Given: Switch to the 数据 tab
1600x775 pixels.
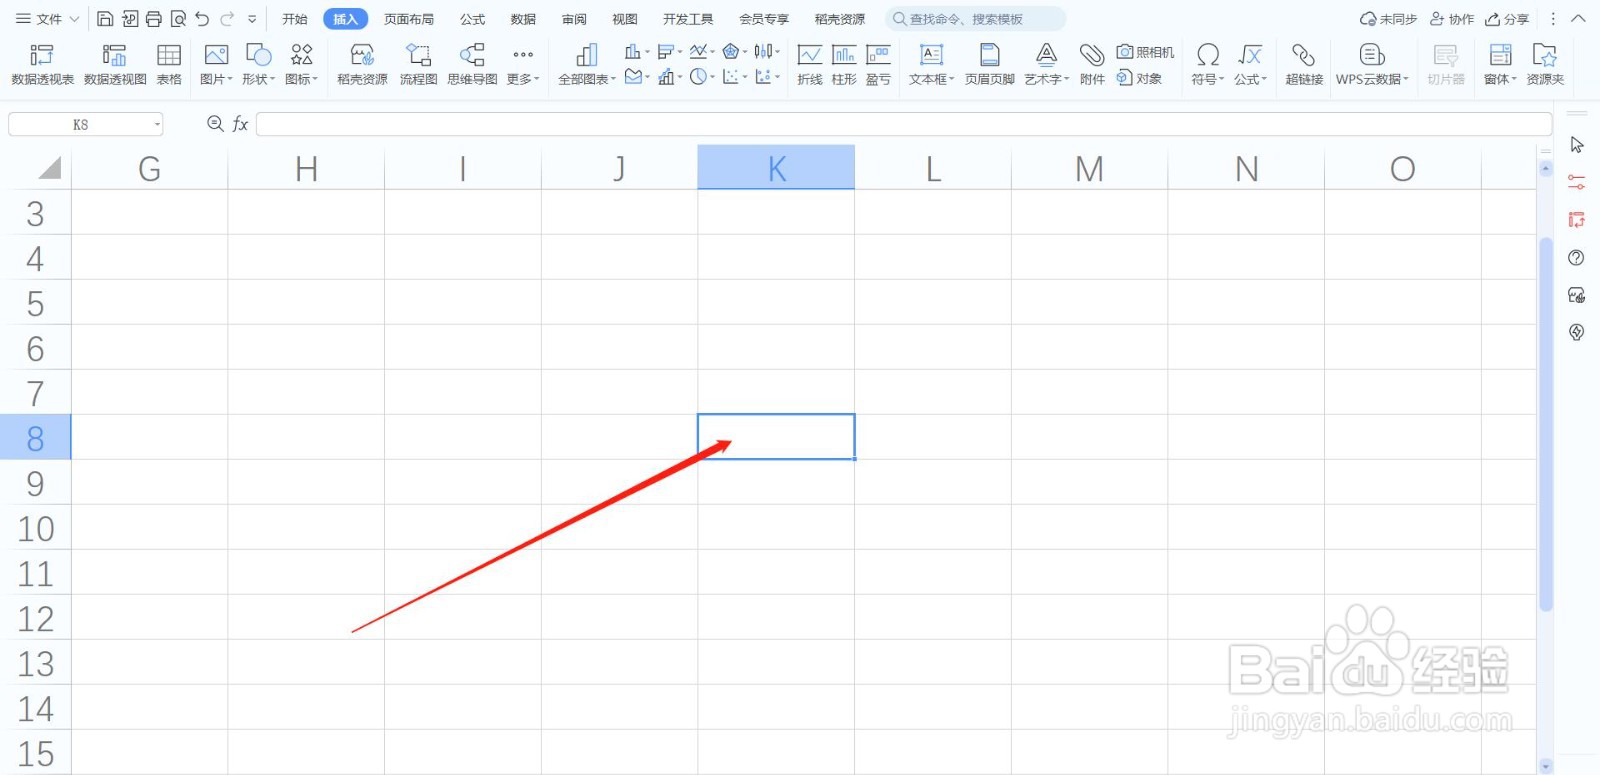Looking at the screenshot, I should [x=523, y=19].
